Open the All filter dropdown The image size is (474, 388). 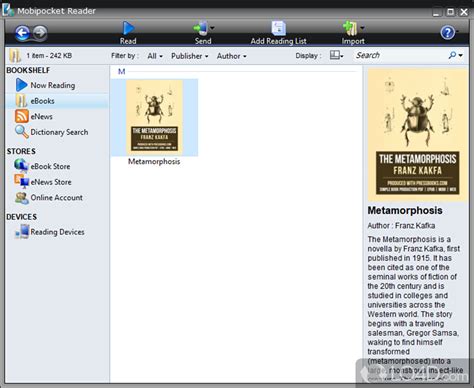(x=155, y=56)
